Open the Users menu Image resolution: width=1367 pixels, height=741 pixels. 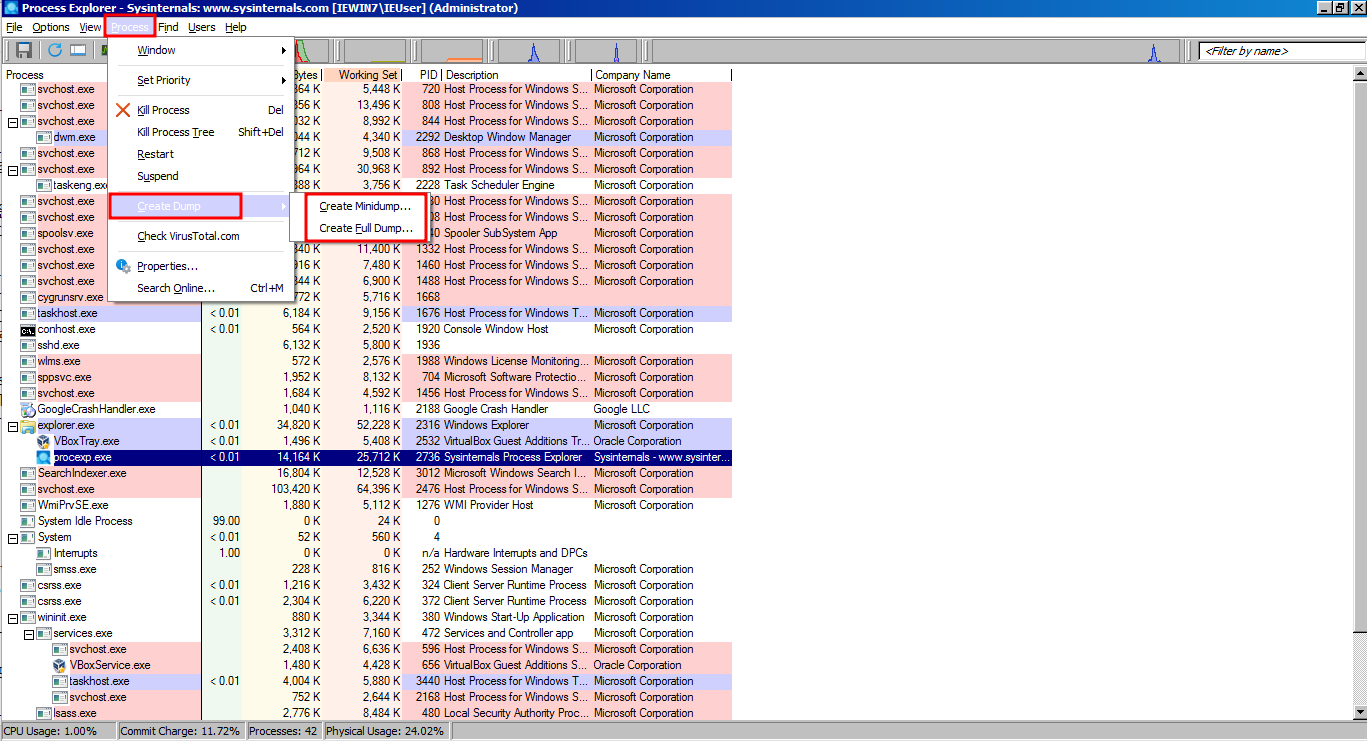coord(201,27)
